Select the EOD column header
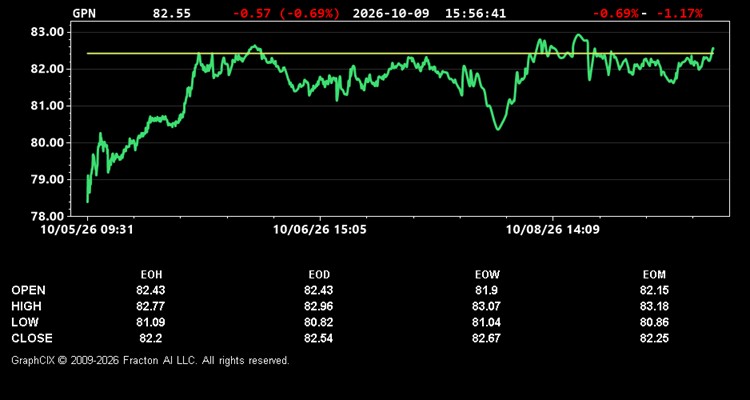The height and width of the screenshot is (400, 750). pyautogui.click(x=319, y=275)
